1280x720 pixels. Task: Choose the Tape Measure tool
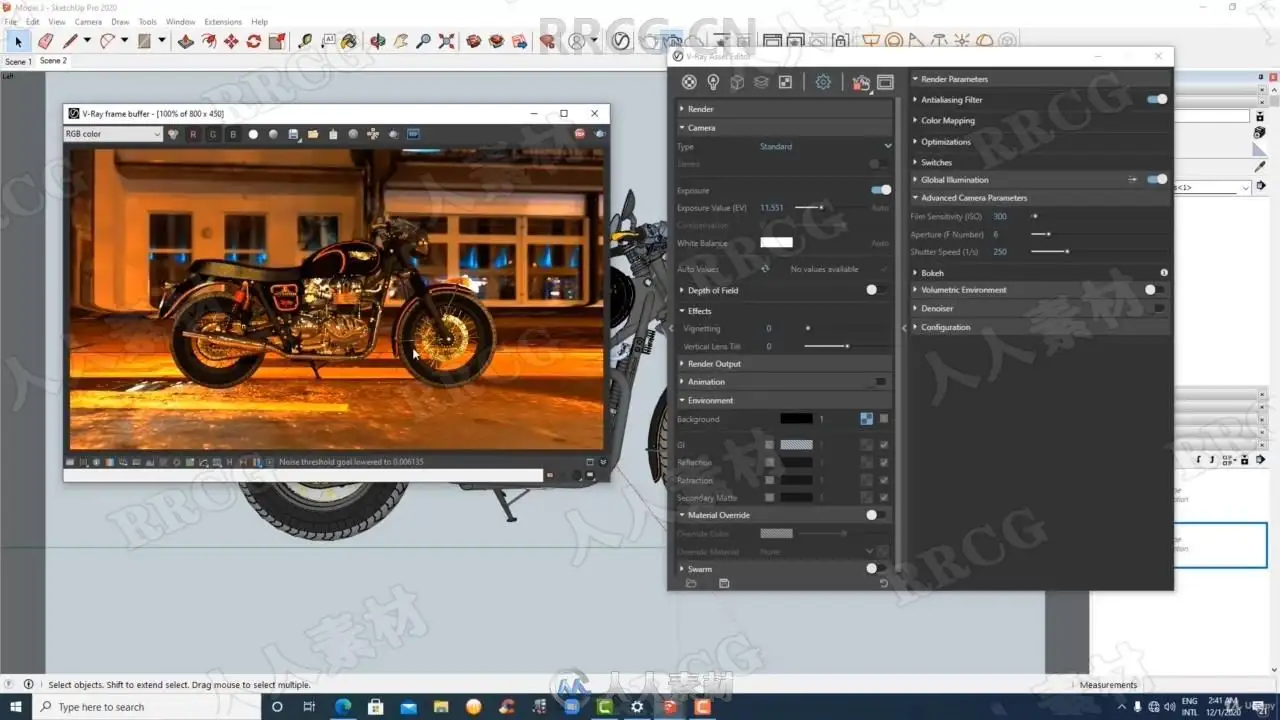(305, 41)
